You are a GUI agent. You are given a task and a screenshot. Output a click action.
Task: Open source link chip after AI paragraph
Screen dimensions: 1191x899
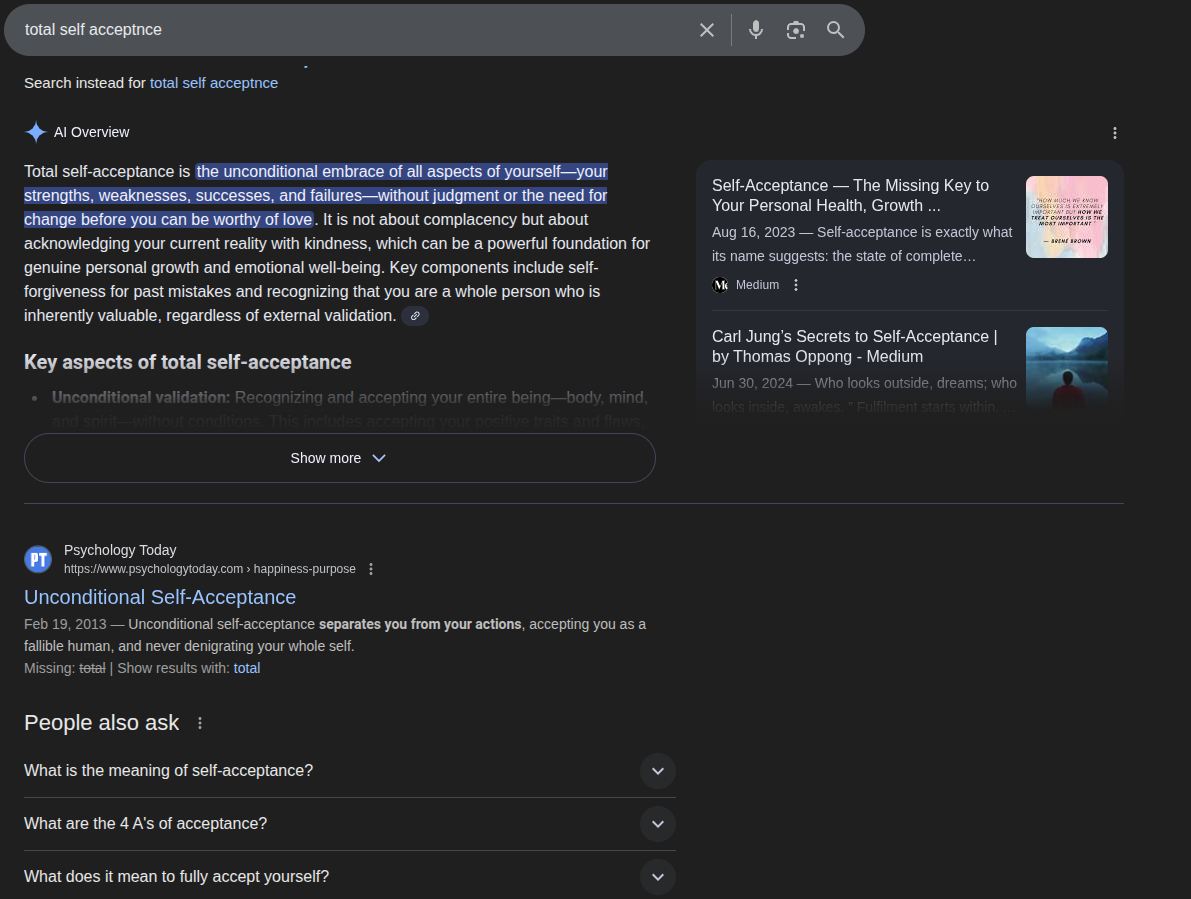click(415, 316)
